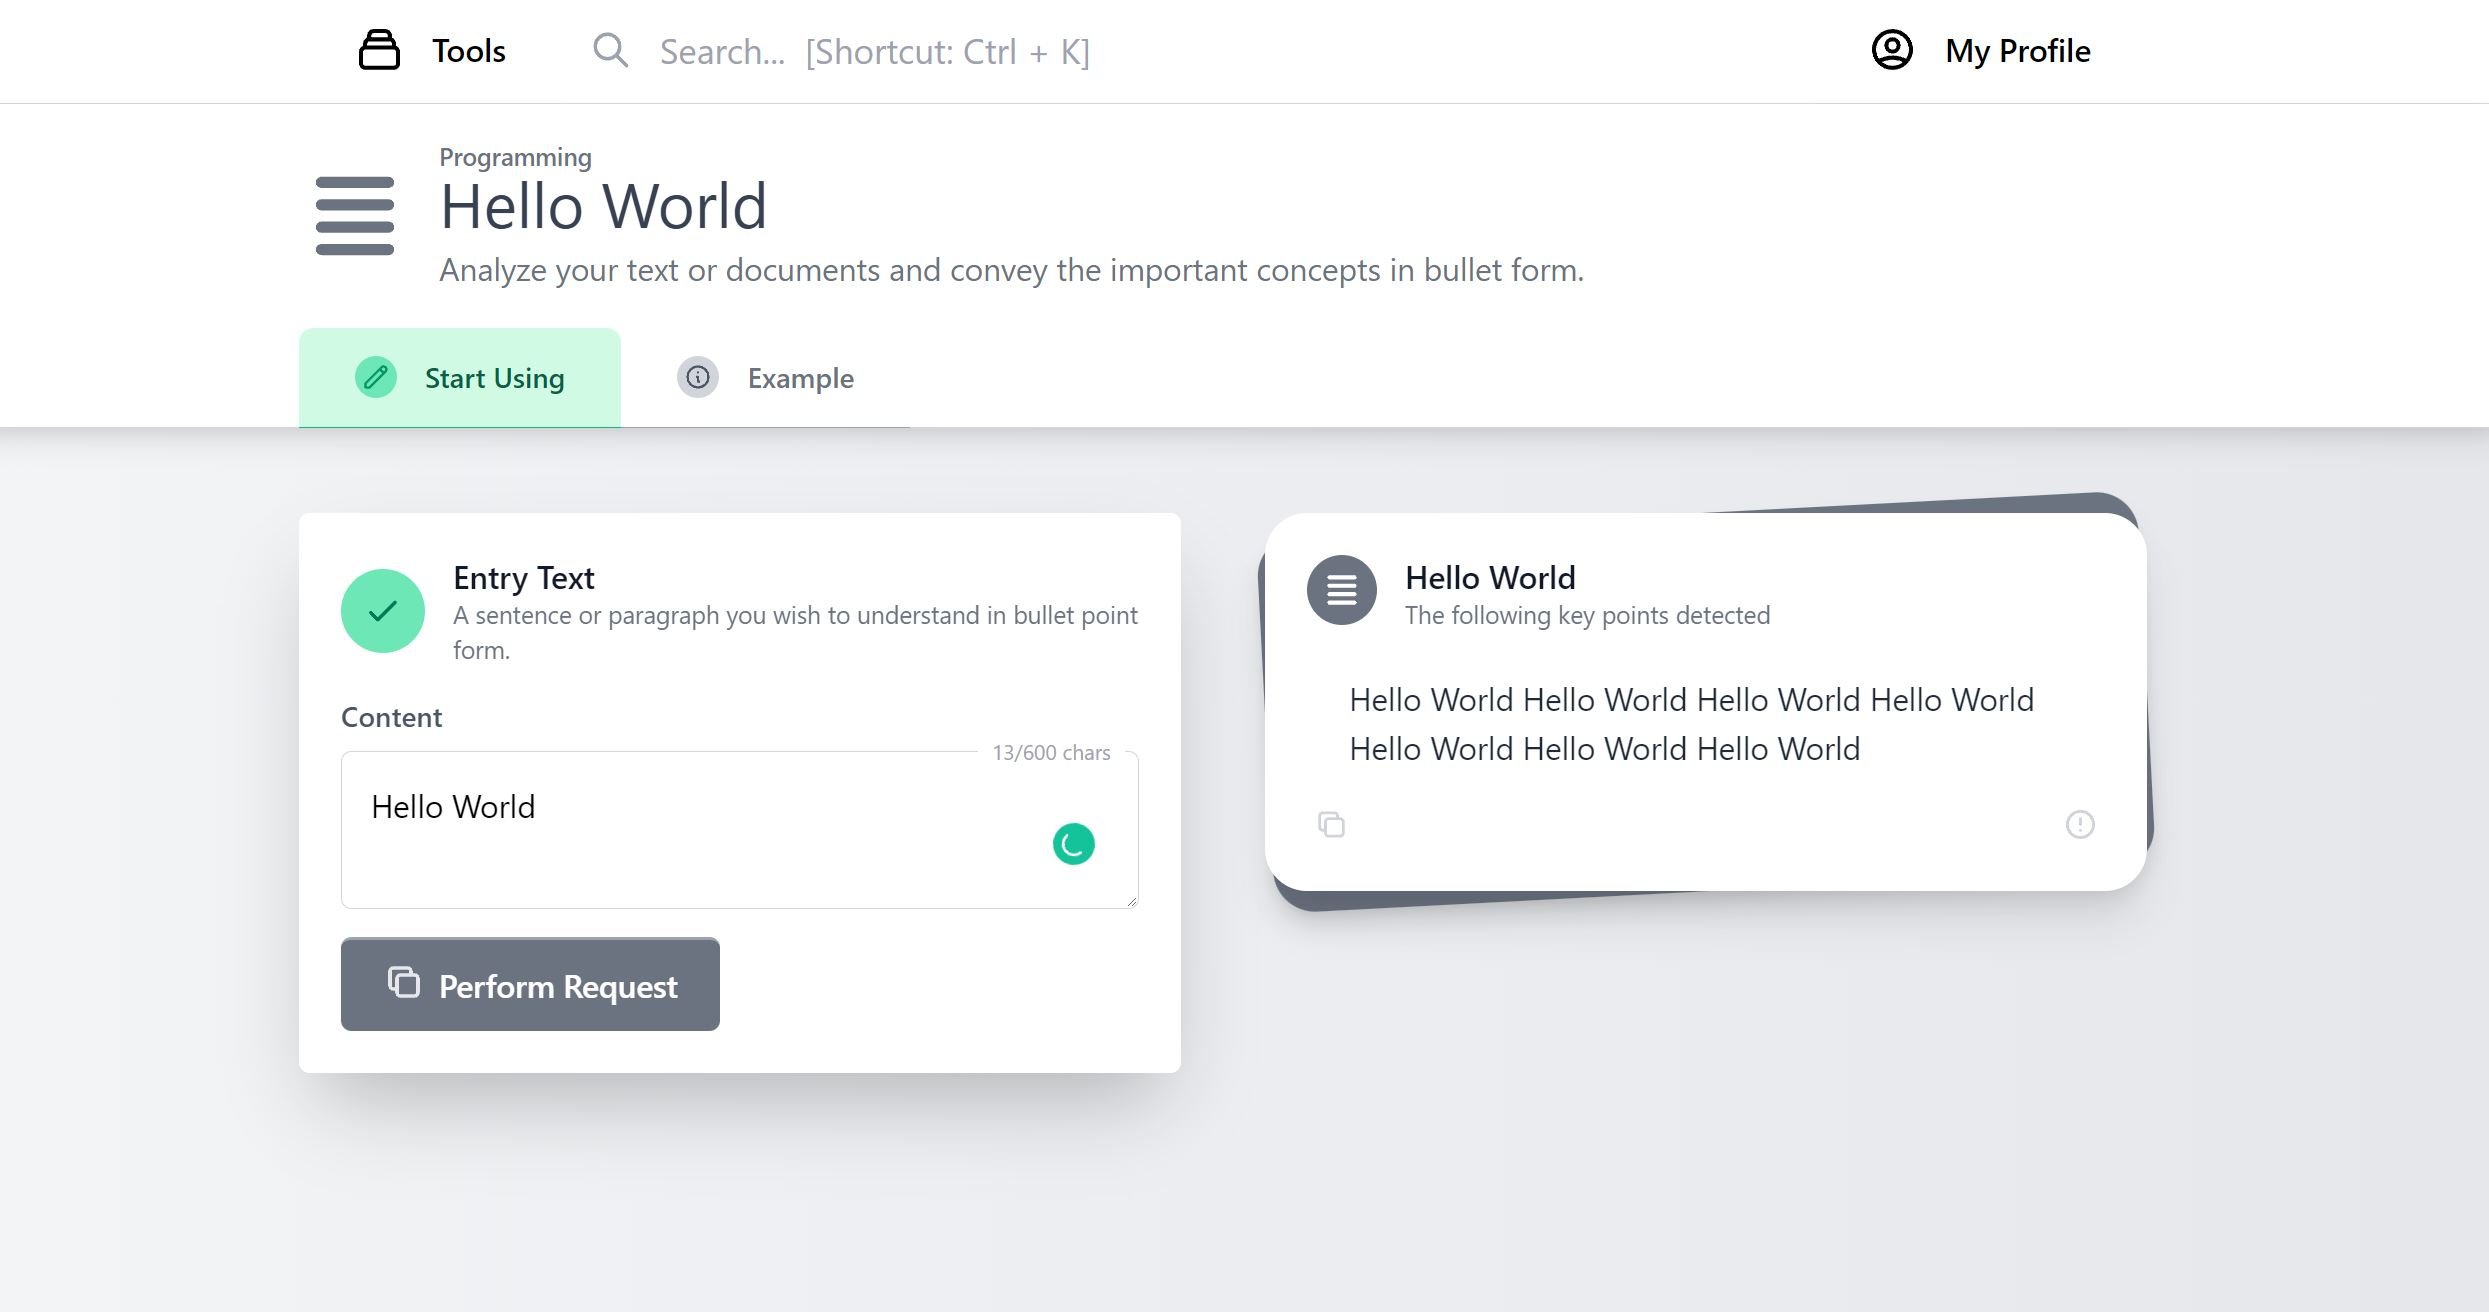Click the green checkmark circle by Entry Text
Viewport: 2489px width, 1312px height.
[383, 611]
